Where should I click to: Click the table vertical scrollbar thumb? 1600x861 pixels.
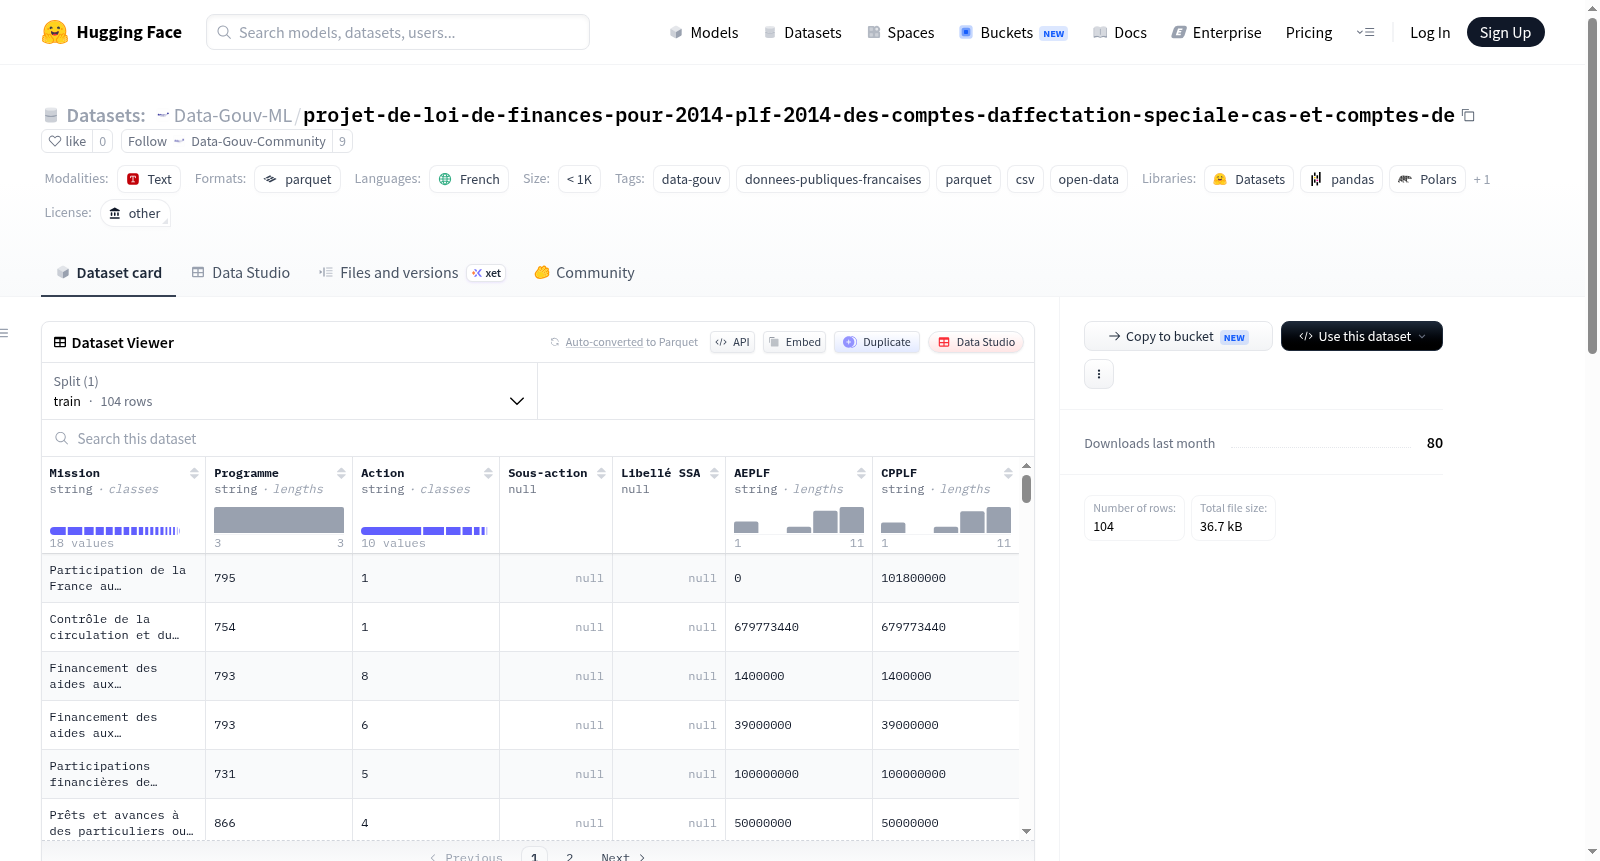point(1026,489)
